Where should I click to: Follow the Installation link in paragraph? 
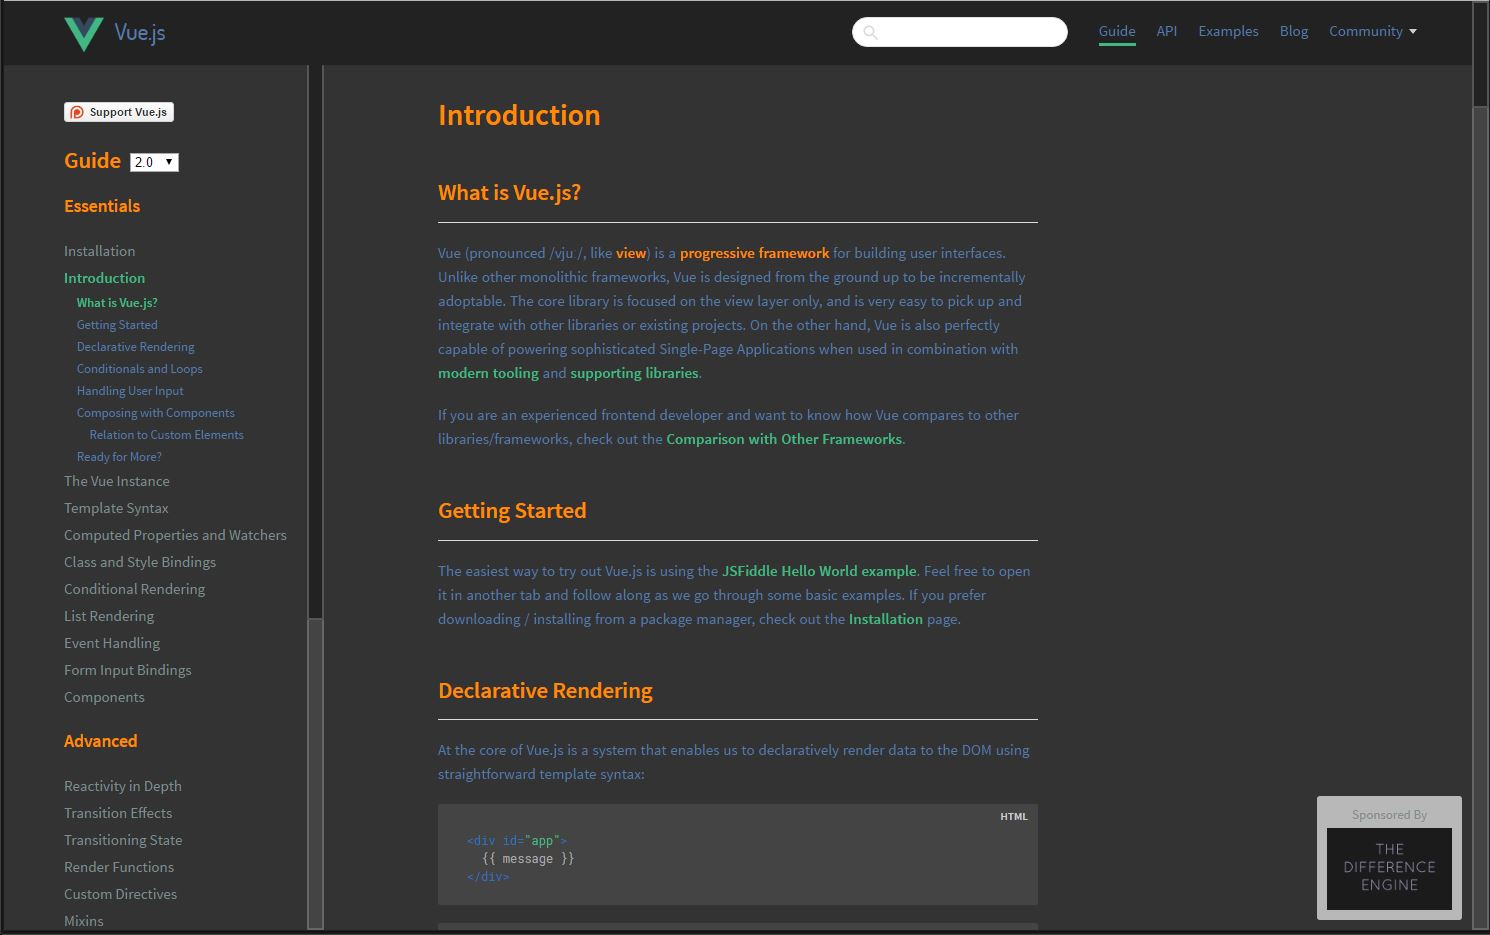coord(886,619)
